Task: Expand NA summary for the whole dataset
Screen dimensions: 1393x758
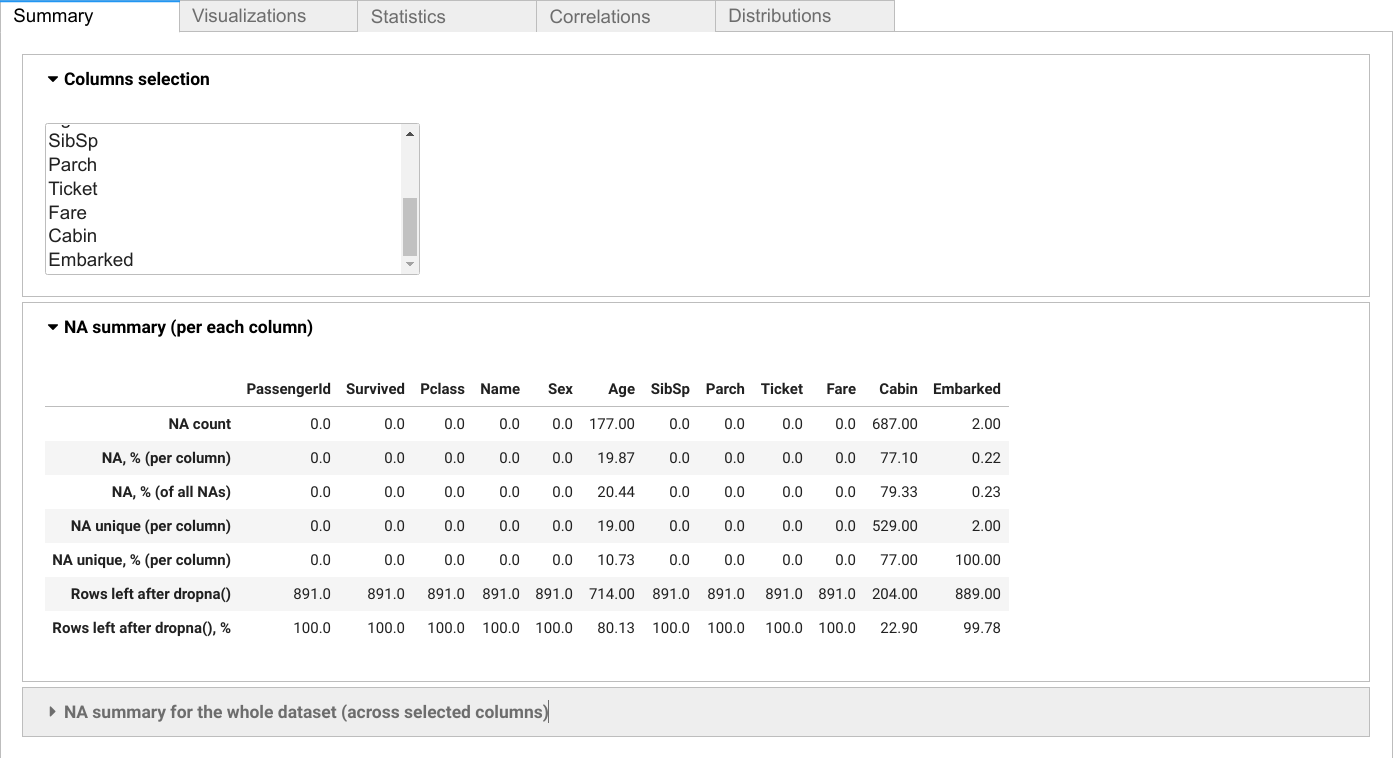Action: click(695, 712)
